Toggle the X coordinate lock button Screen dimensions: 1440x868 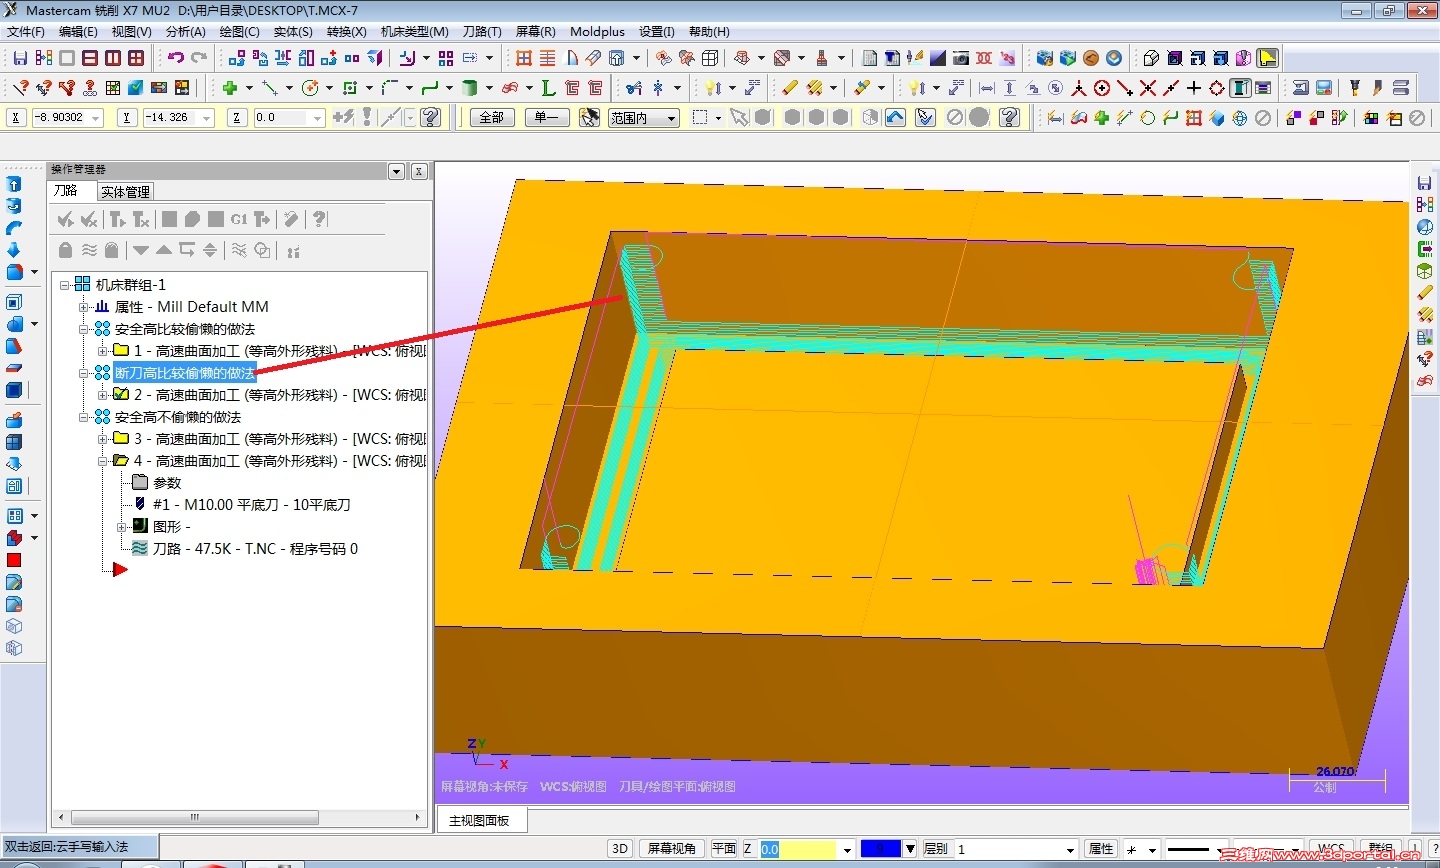(16, 118)
